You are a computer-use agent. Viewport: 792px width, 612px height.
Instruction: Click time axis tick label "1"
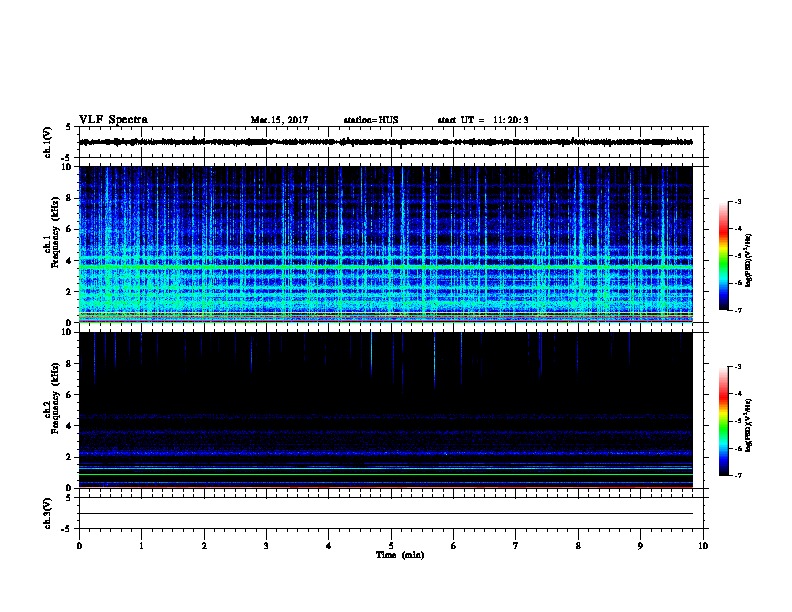(141, 546)
